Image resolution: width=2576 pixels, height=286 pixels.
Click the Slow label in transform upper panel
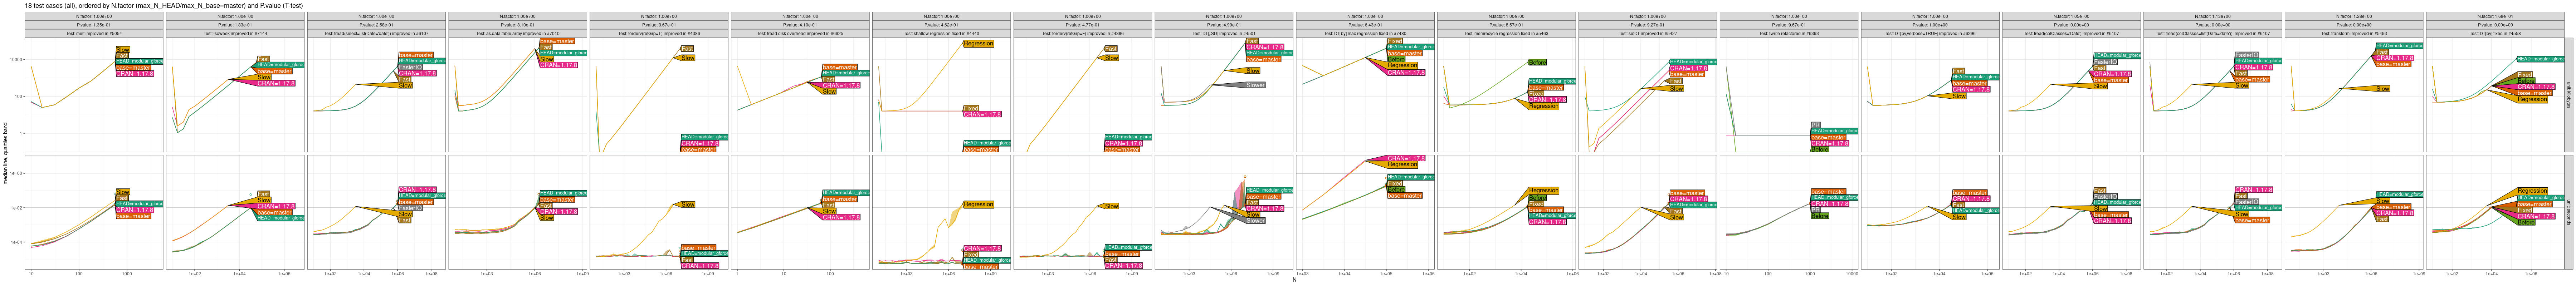tap(2383, 89)
